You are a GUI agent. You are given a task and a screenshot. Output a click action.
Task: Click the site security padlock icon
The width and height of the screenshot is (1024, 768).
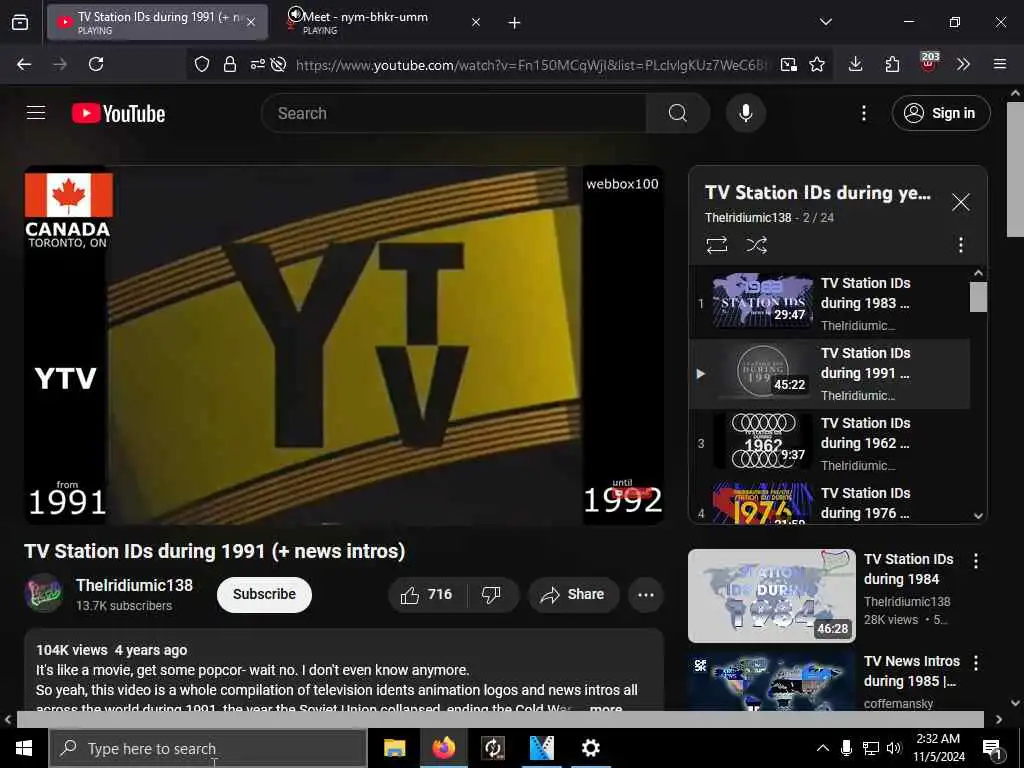229,64
